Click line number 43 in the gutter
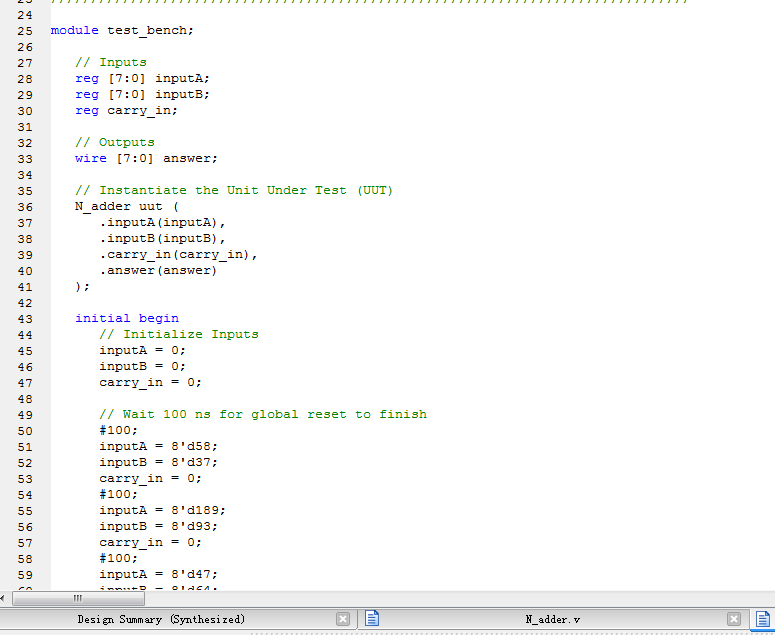775x635 pixels. coord(25,318)
